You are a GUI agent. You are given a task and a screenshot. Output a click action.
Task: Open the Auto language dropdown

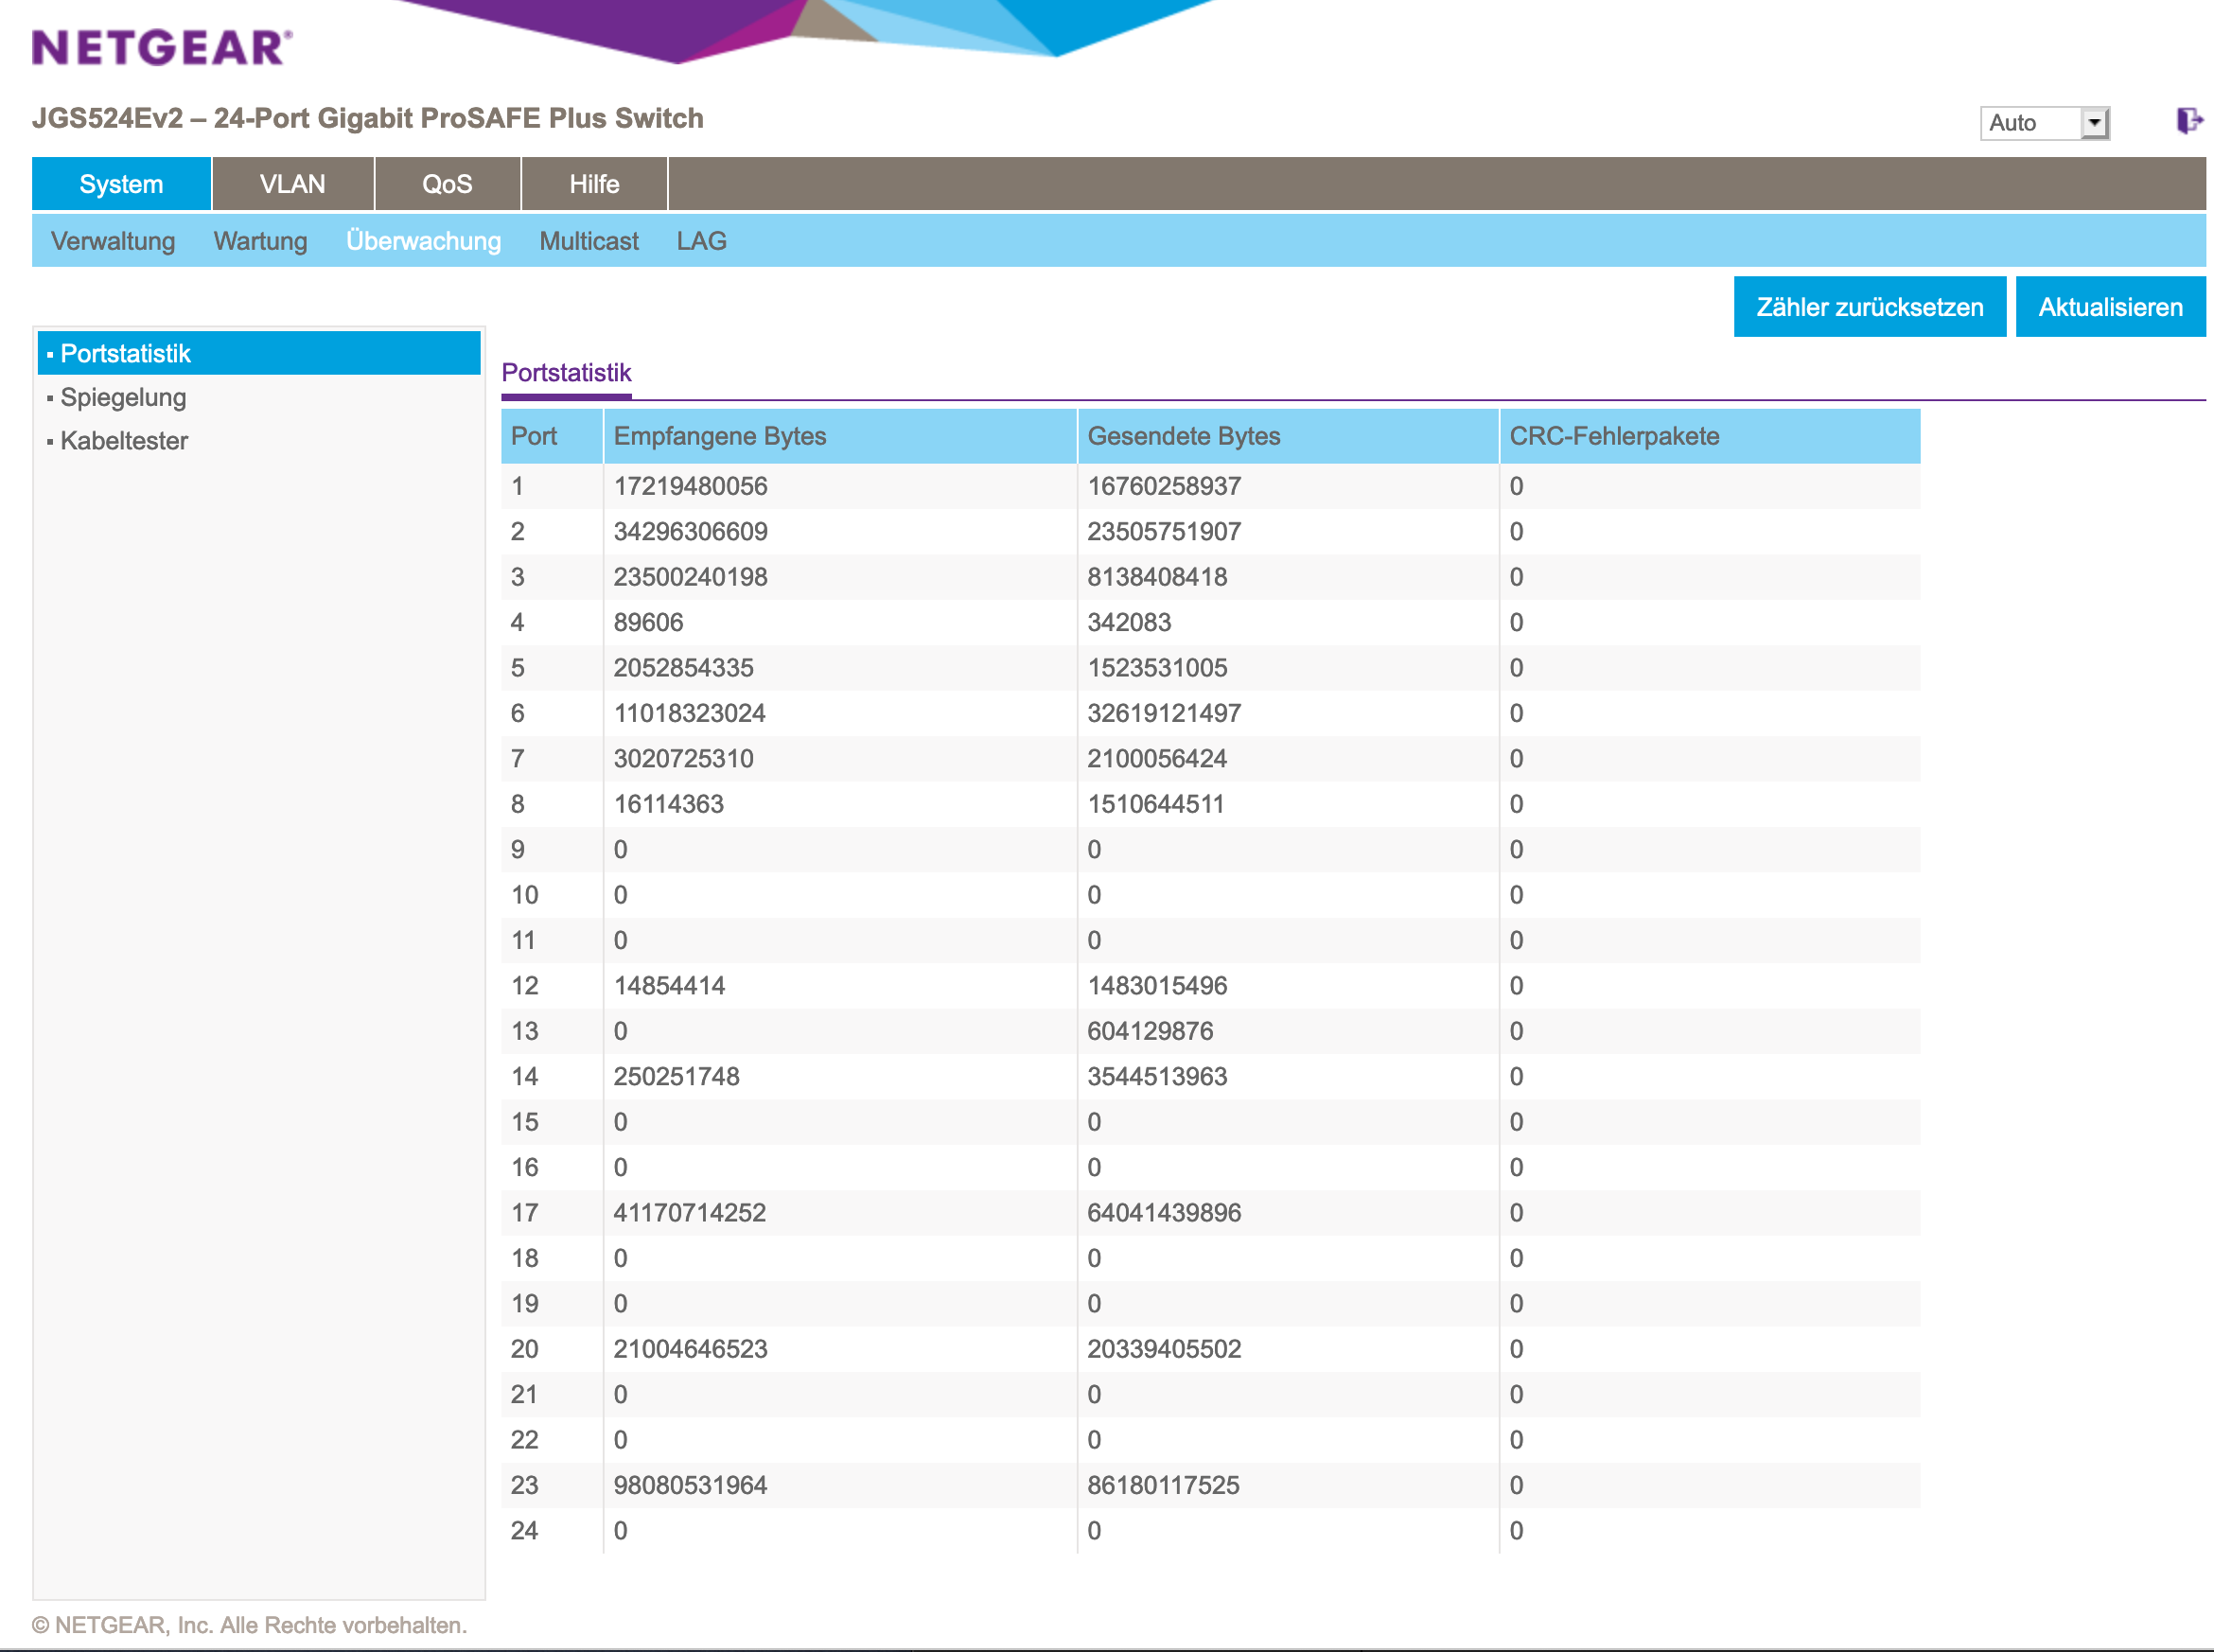(2044, 123)
